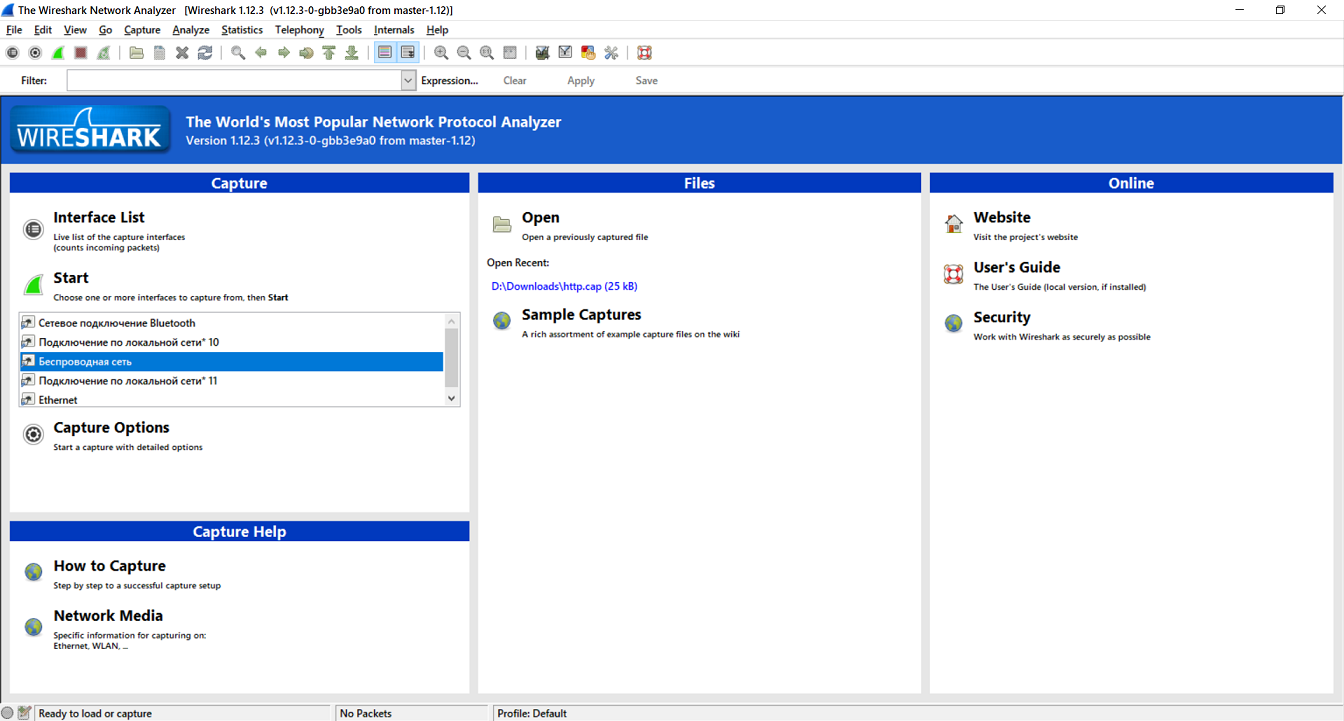Click the Restart capture toolbar icon
This screenshot has width=1344, height=721.
(x=104, y=53)
